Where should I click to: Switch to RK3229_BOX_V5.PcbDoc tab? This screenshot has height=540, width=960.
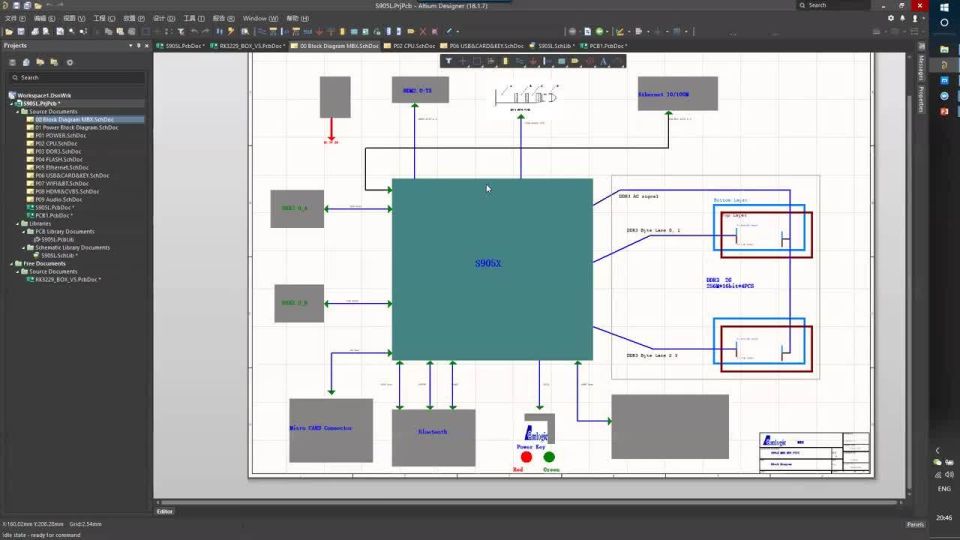coord(247,45)
